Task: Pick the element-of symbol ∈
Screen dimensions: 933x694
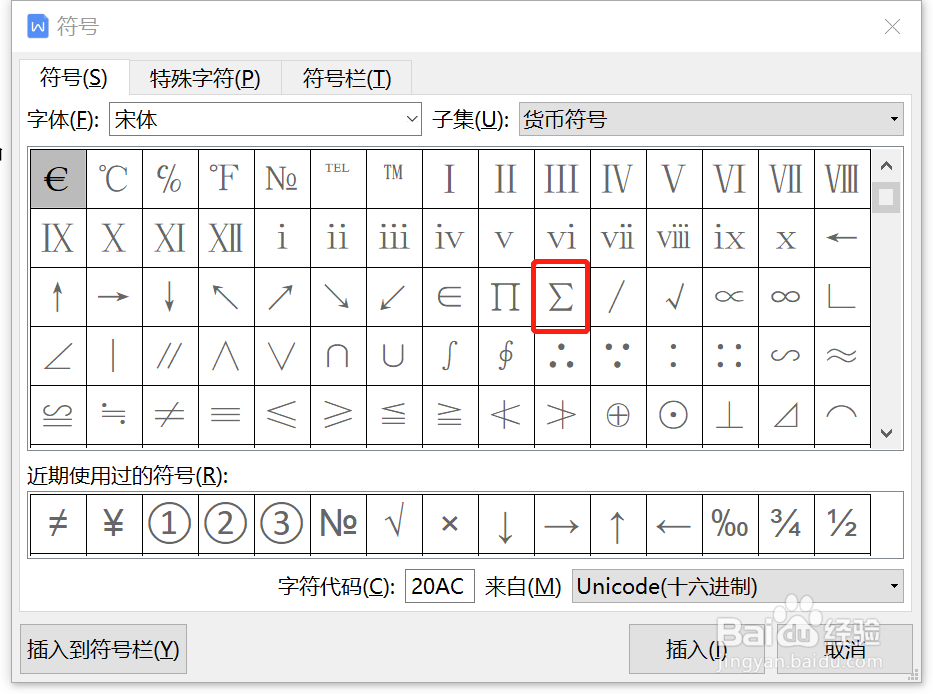Action: click(449, 296)
